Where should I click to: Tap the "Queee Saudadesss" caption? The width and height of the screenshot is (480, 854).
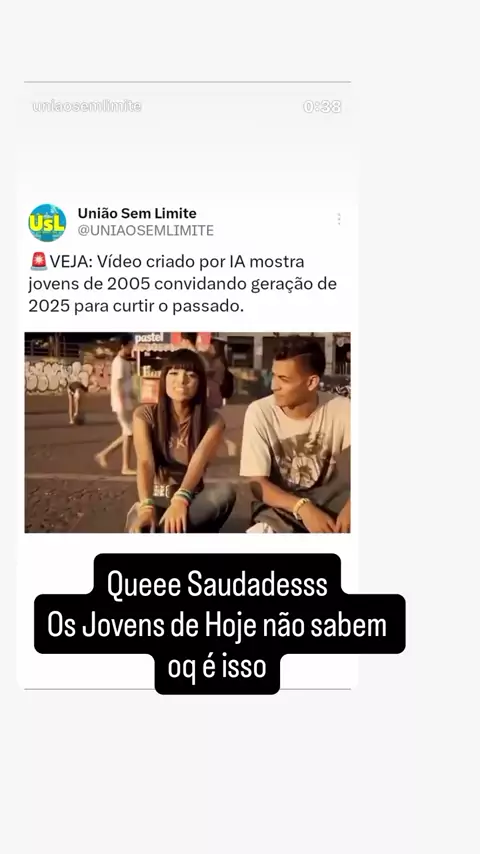coord(217,584)
